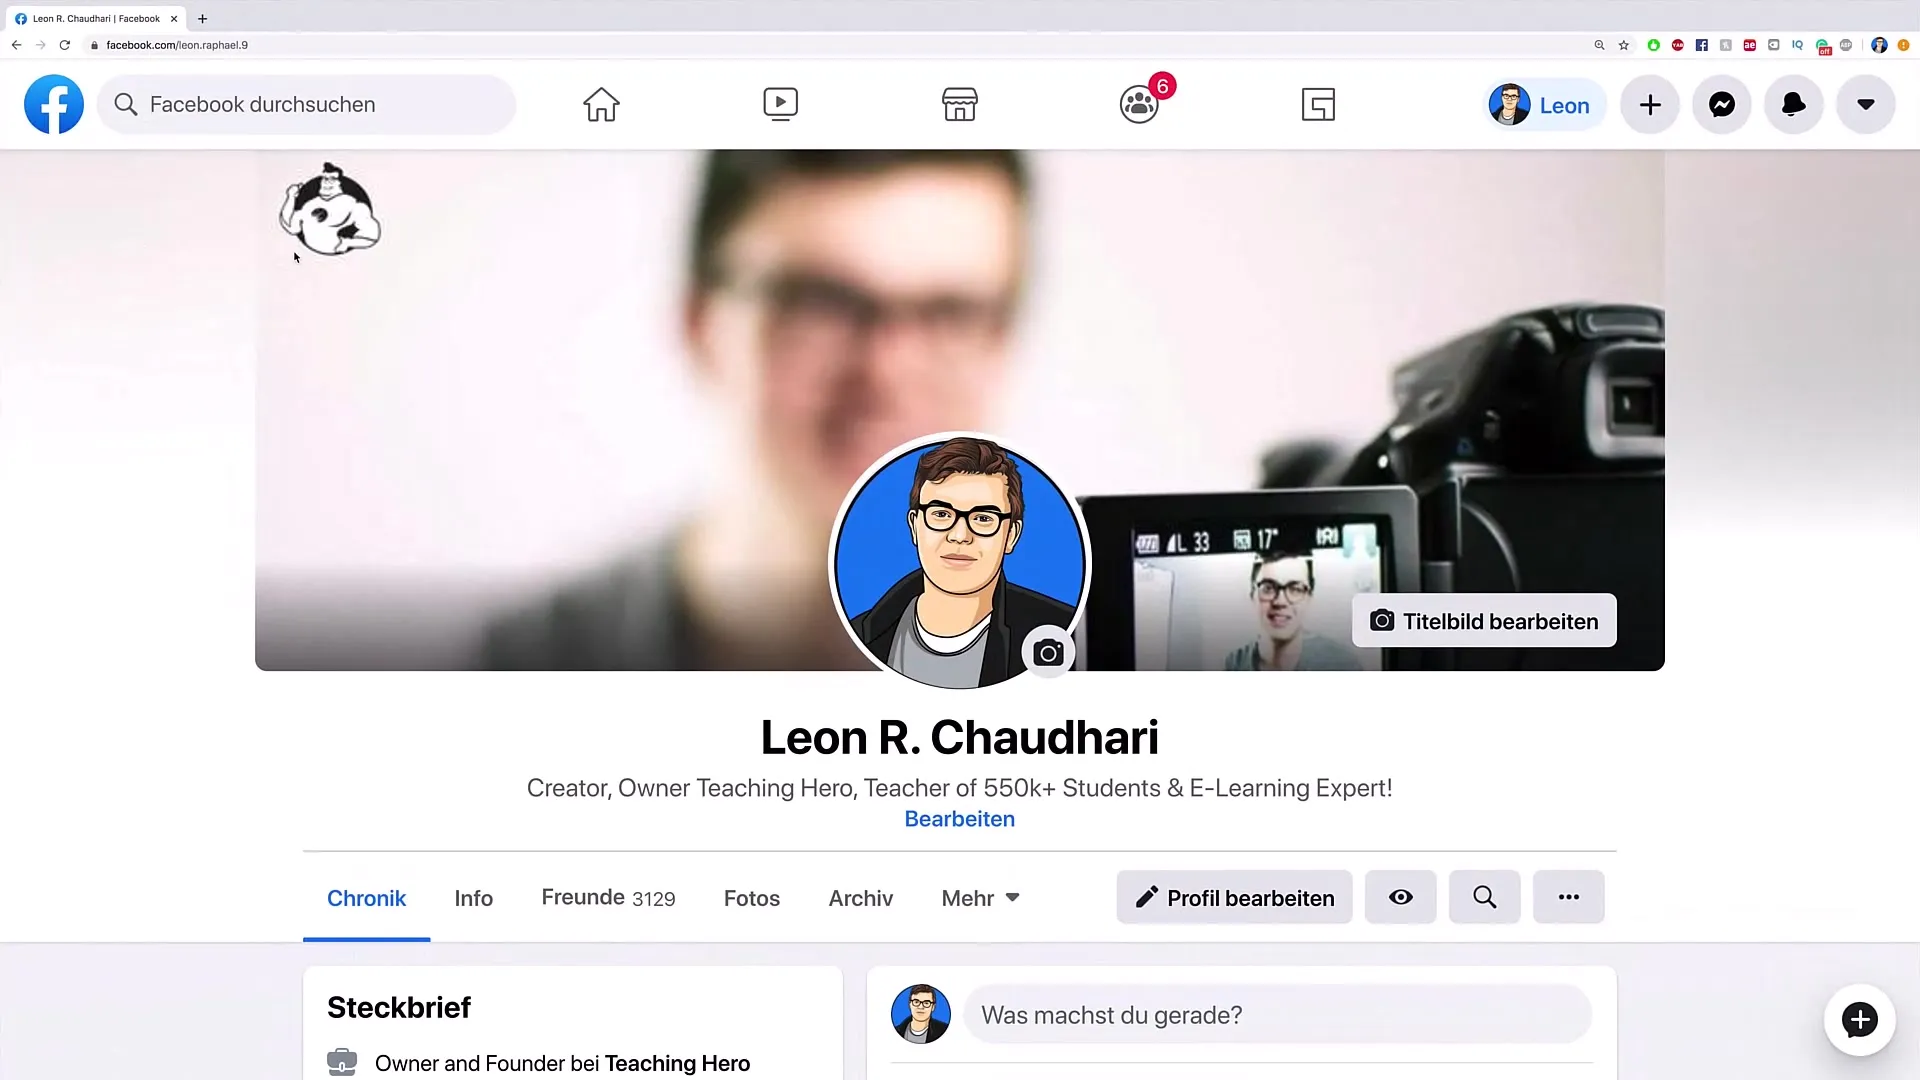Click the notifications bell icon
Viewport: 1920px width, 1080px height.
click(1793, 104)
